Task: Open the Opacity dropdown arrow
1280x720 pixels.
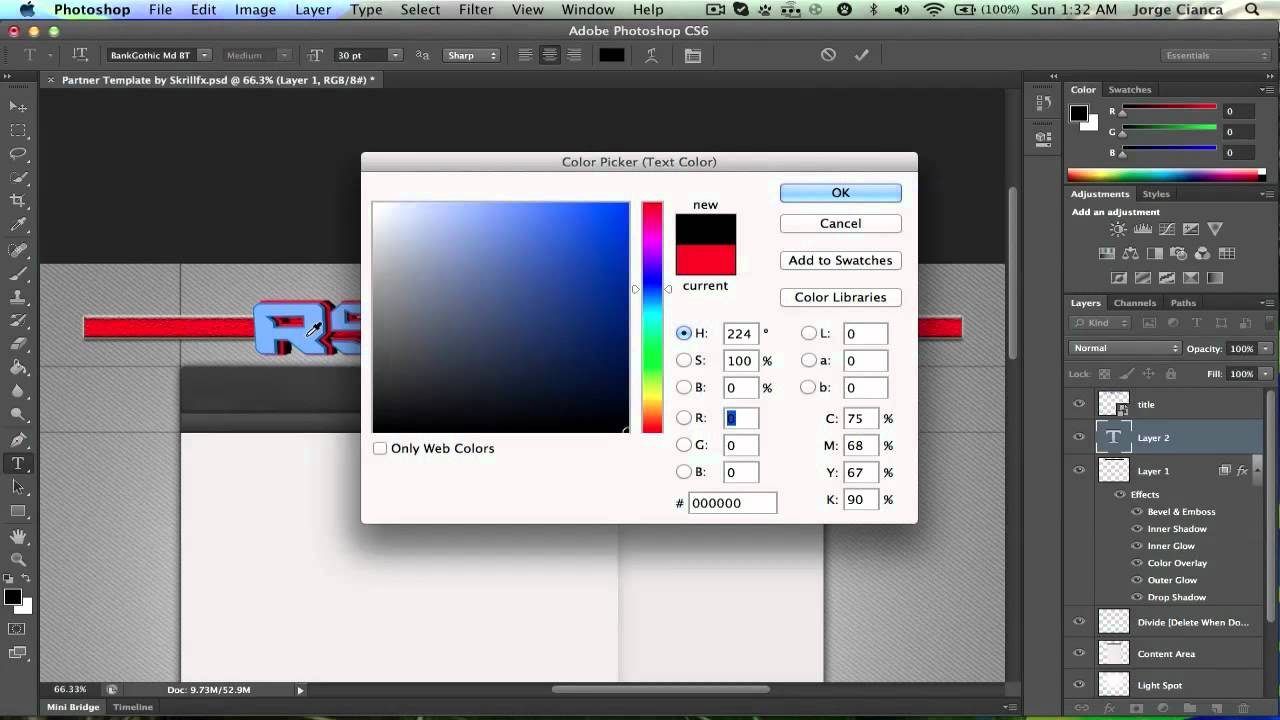Action: coord(1266,348)
